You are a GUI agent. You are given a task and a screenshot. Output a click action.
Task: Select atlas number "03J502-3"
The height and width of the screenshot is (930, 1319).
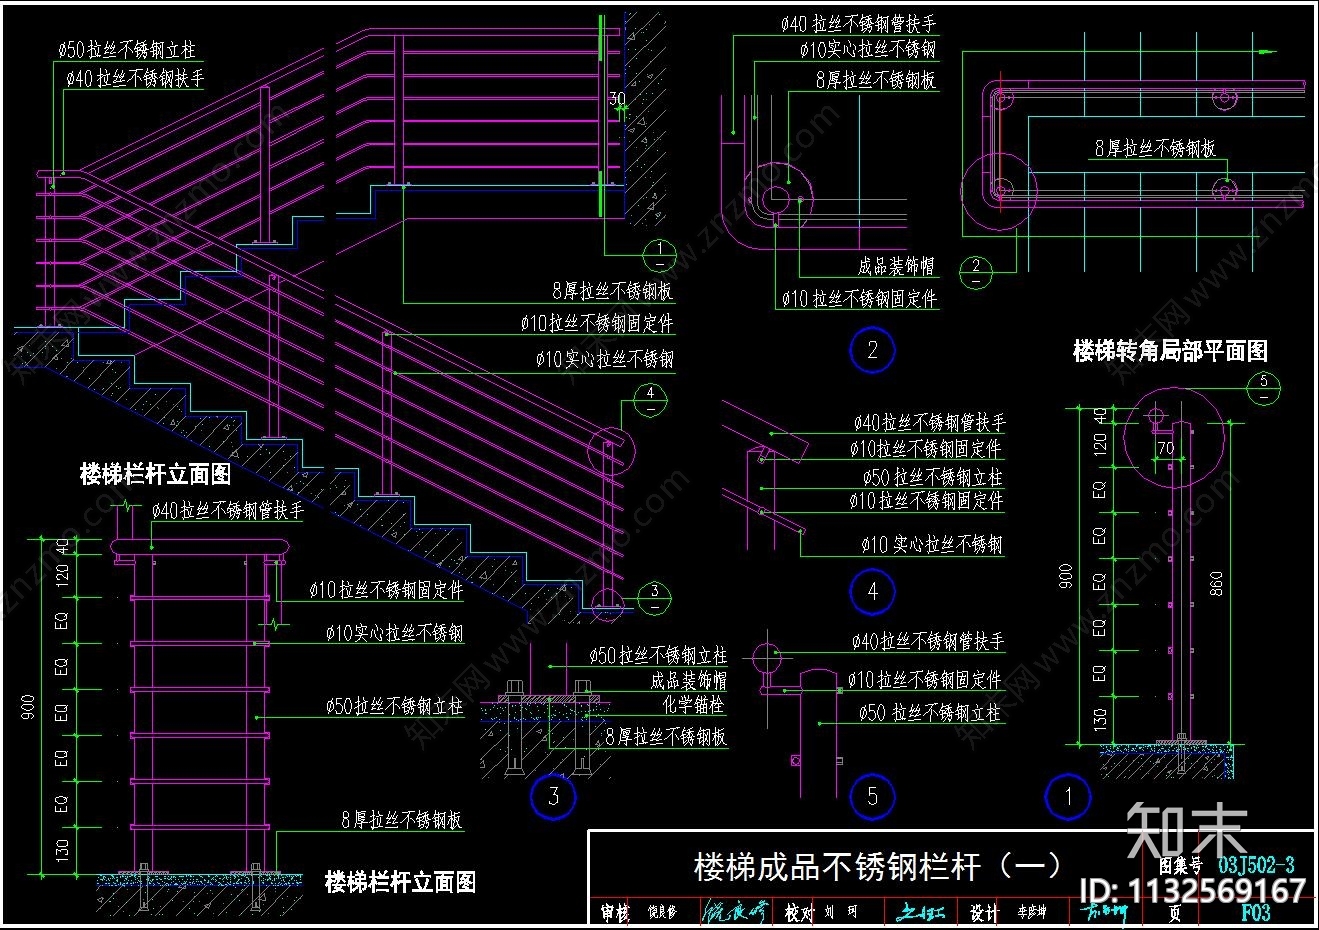(x=1256, y=865)
